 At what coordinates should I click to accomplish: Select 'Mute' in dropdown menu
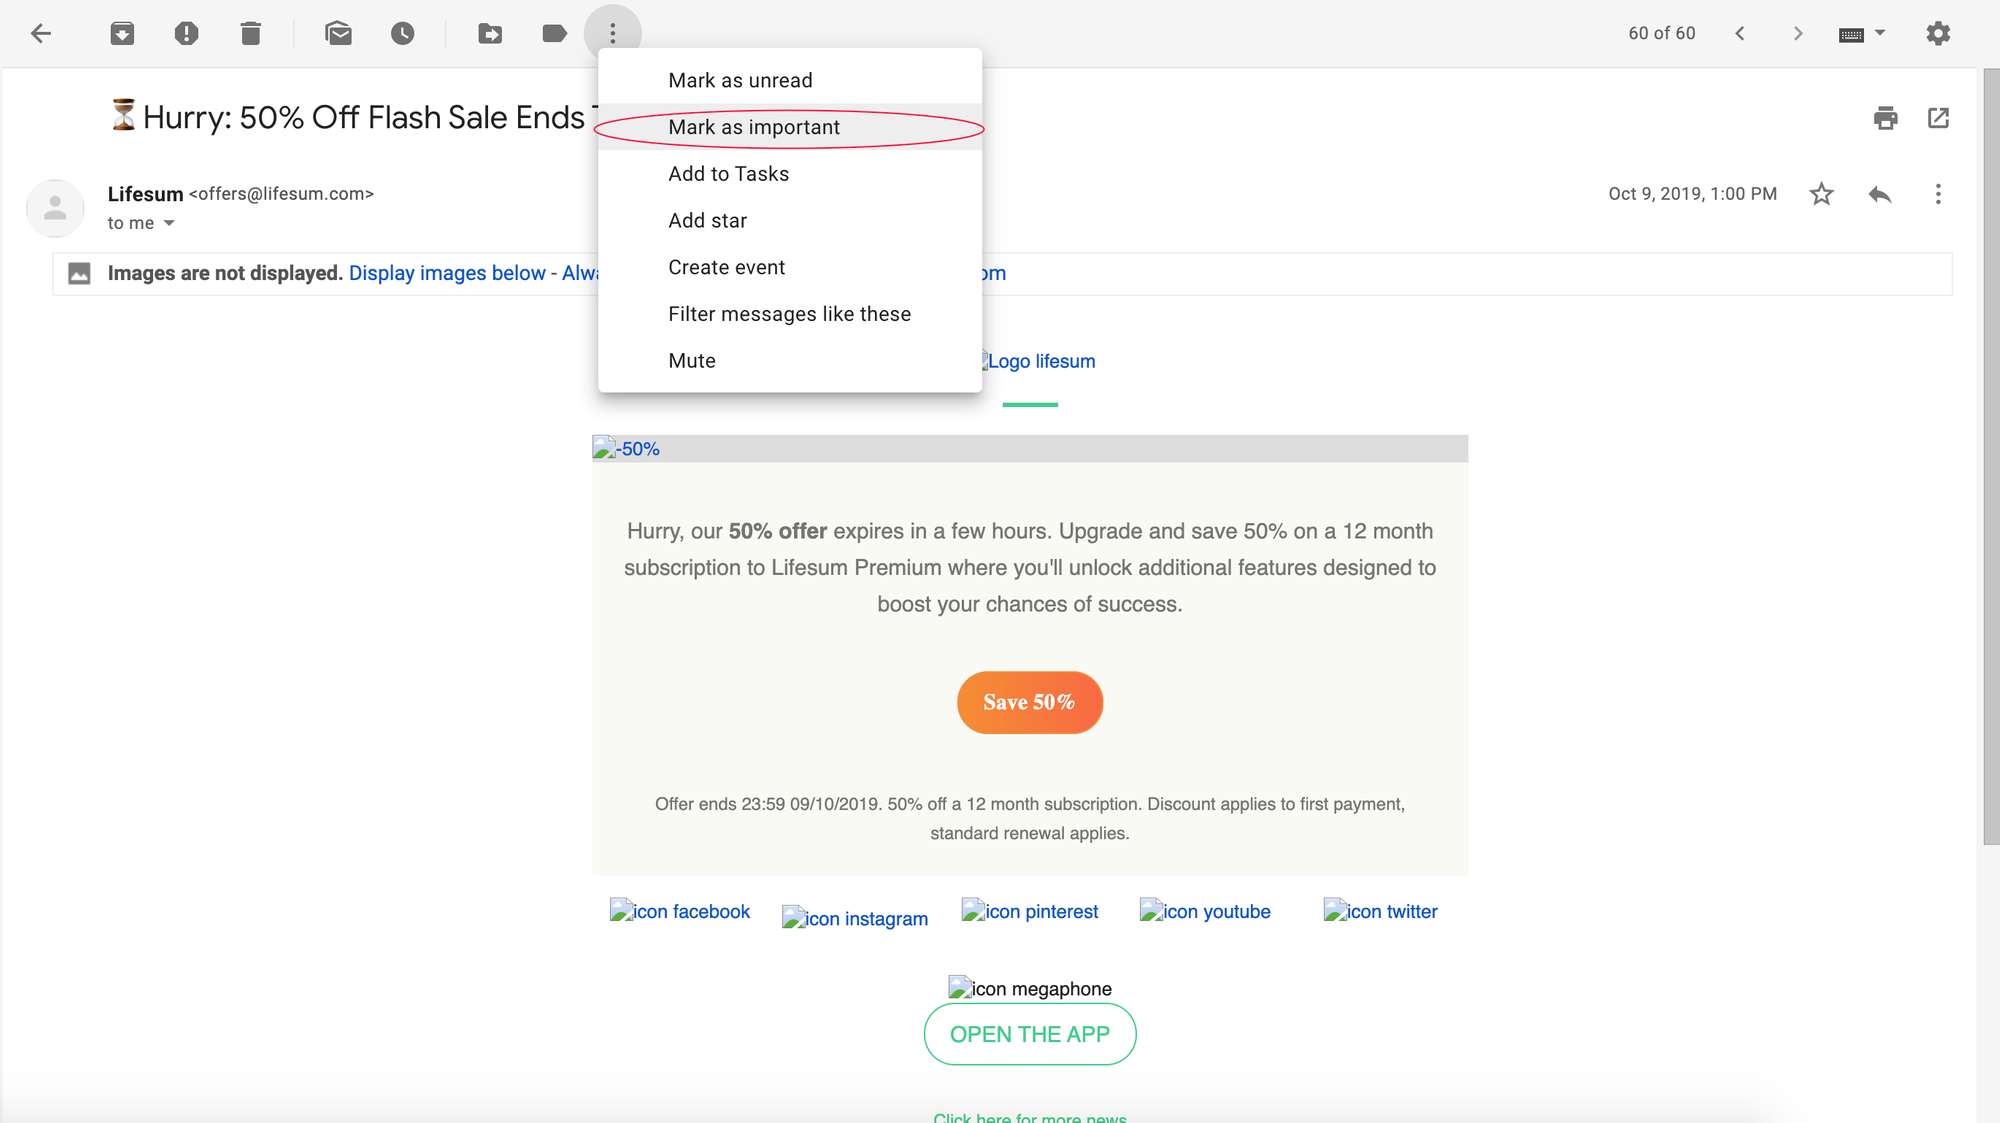coord(790,361)
